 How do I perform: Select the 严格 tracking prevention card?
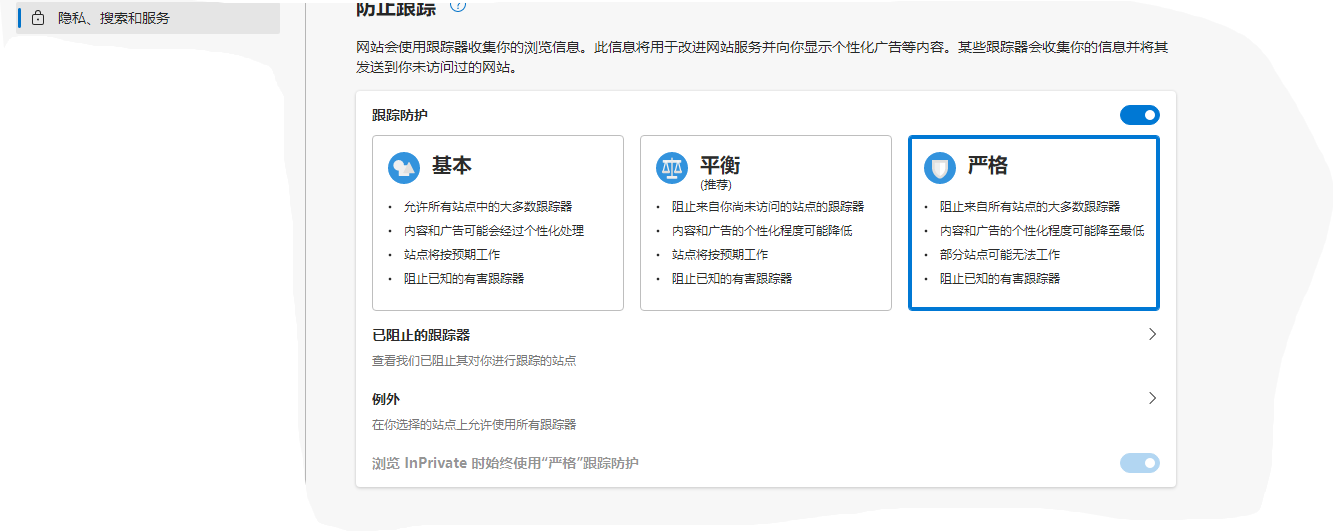[1034, 223]
